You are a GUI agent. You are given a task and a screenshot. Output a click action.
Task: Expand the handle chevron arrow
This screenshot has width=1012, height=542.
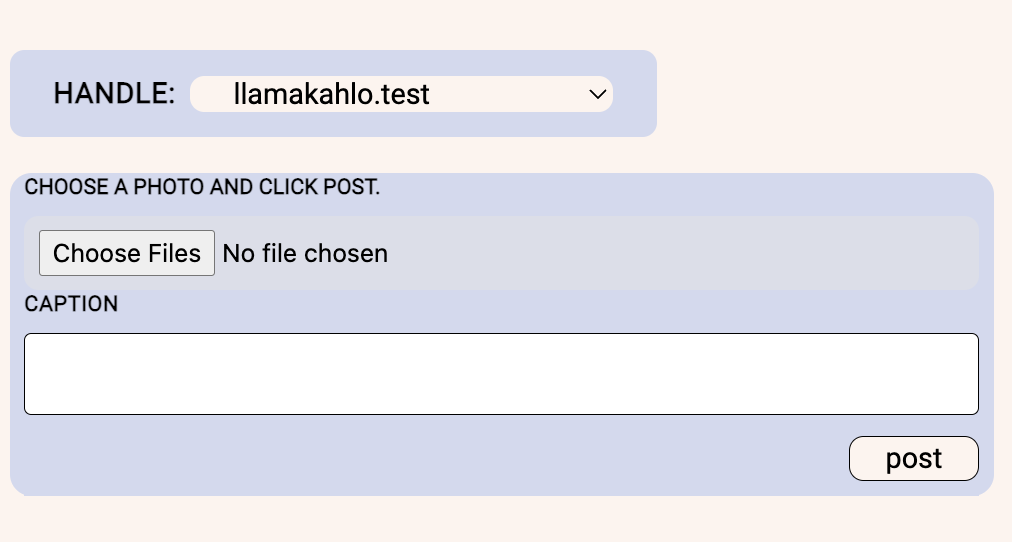(598, 94)
